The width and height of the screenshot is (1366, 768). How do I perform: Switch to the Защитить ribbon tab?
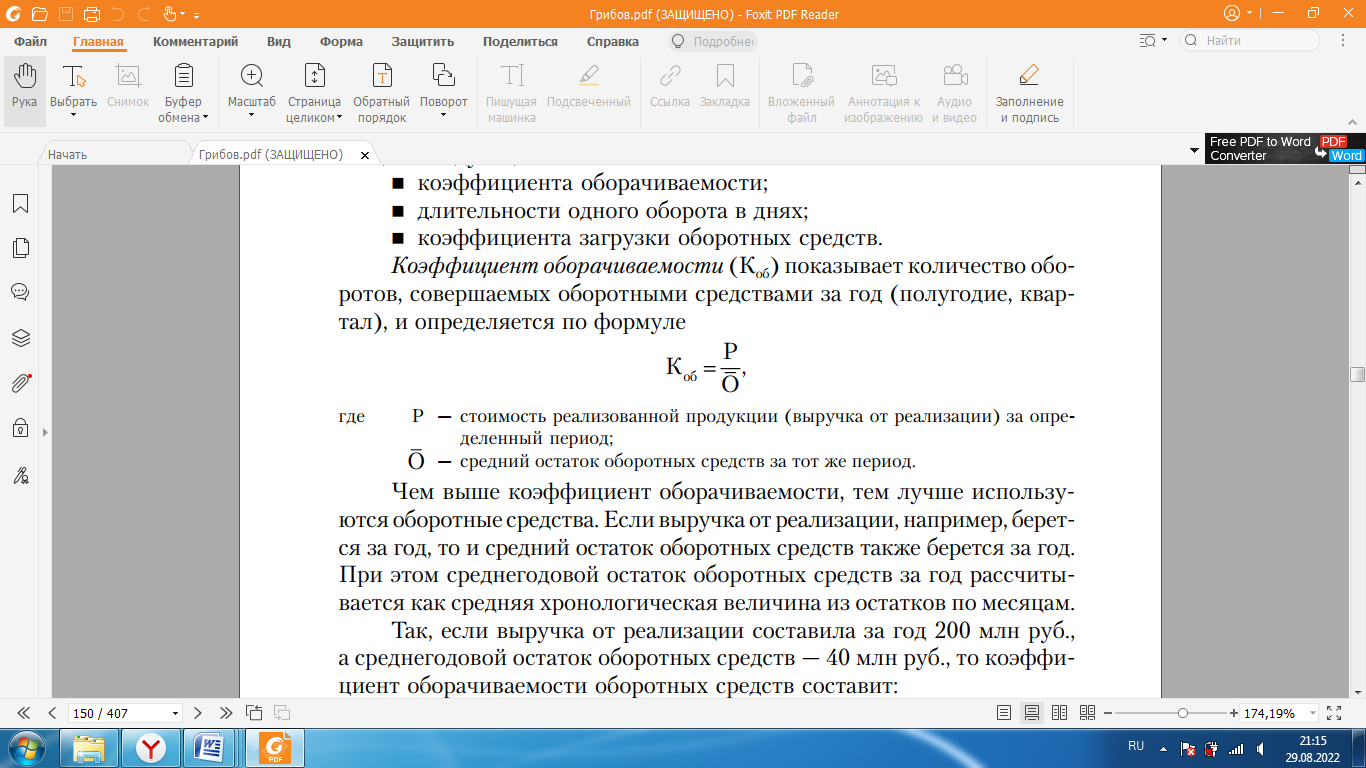[x=423, y=42]
